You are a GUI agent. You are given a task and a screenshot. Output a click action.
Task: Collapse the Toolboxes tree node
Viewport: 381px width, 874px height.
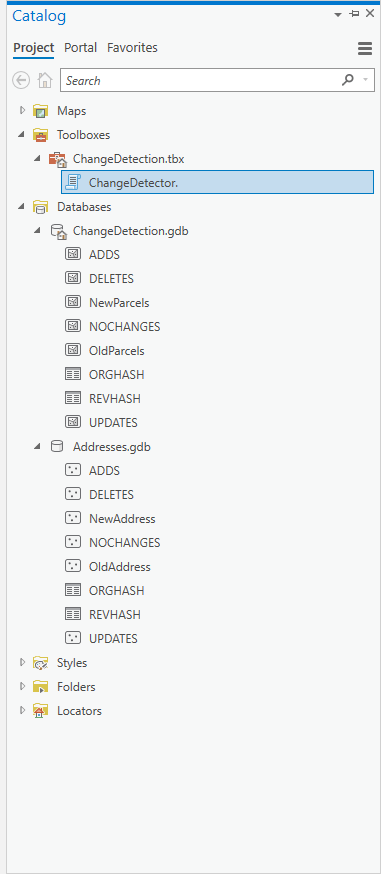pos(22,134)
